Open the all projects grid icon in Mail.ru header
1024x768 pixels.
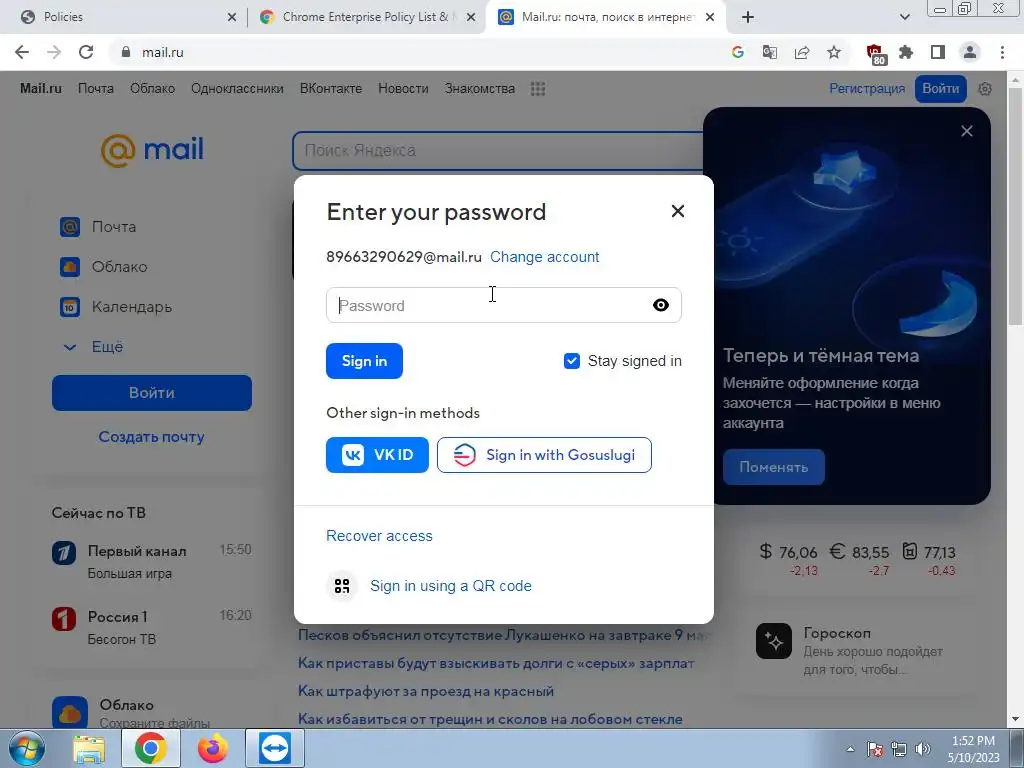[537, 89]
